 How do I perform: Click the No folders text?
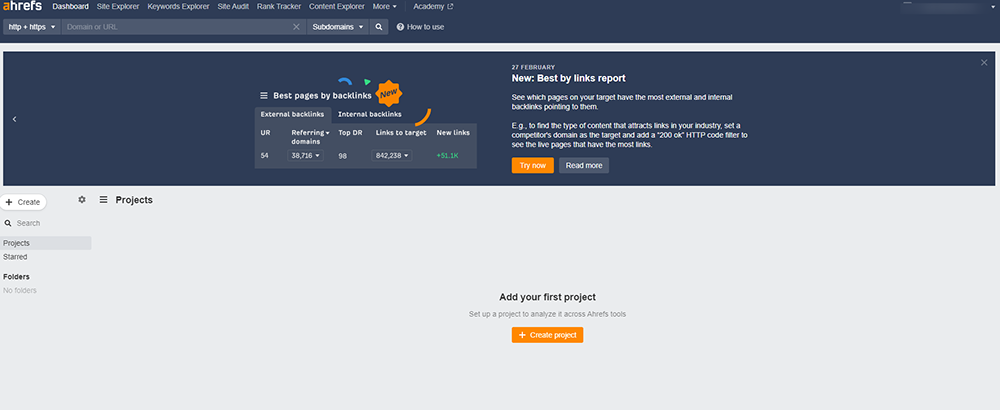tap(20, 291)
